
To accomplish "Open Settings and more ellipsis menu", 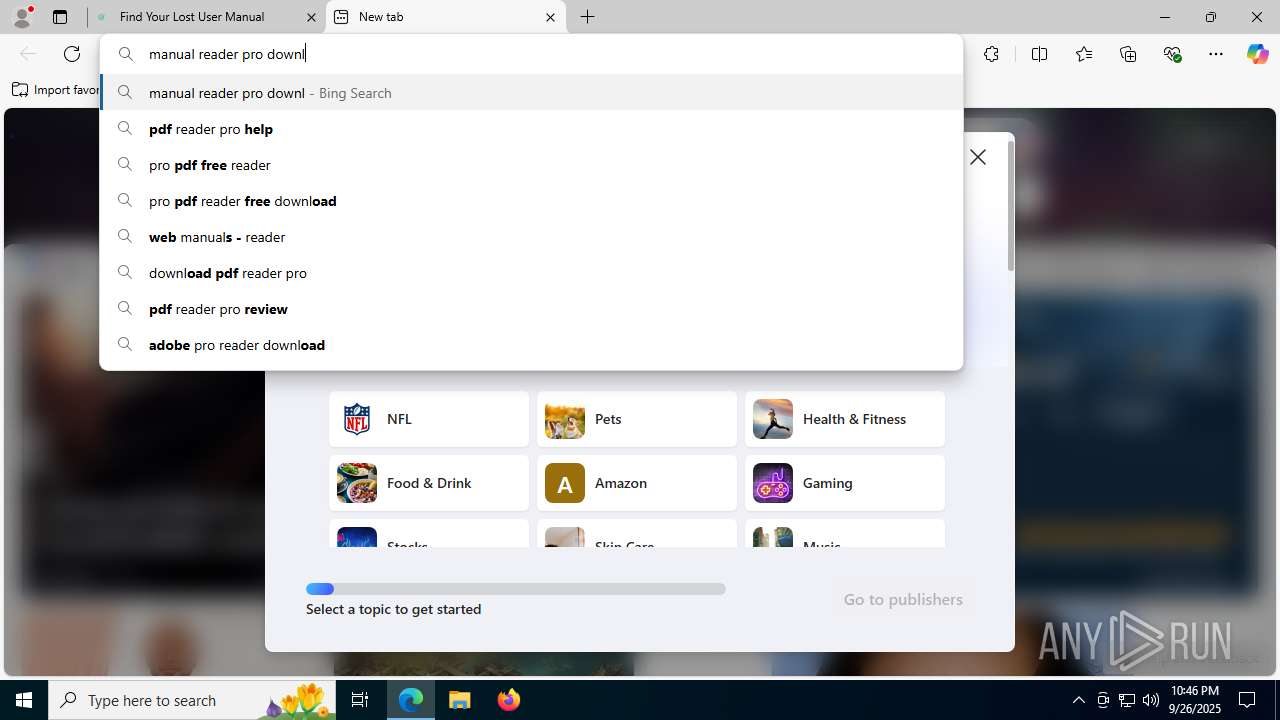I will click(1216, 54).
